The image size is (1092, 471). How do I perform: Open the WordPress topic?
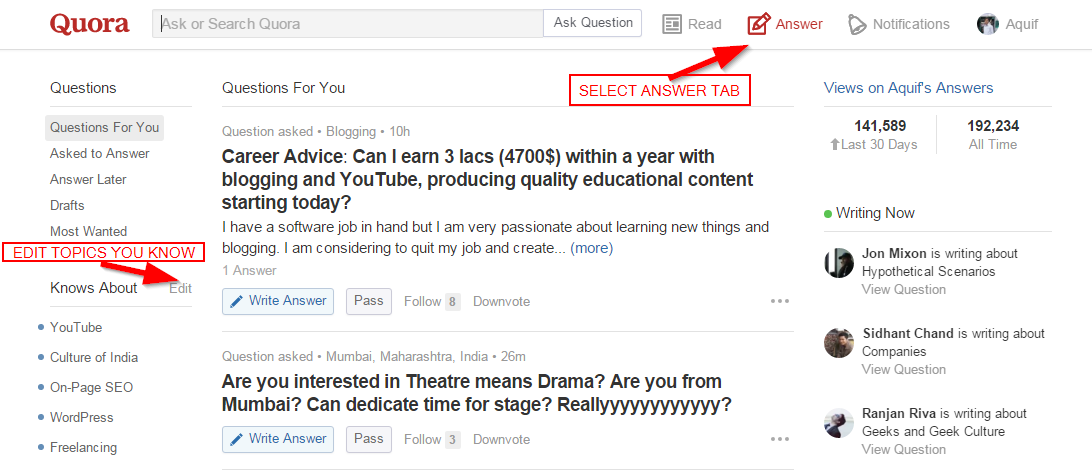tap(81, 417)
